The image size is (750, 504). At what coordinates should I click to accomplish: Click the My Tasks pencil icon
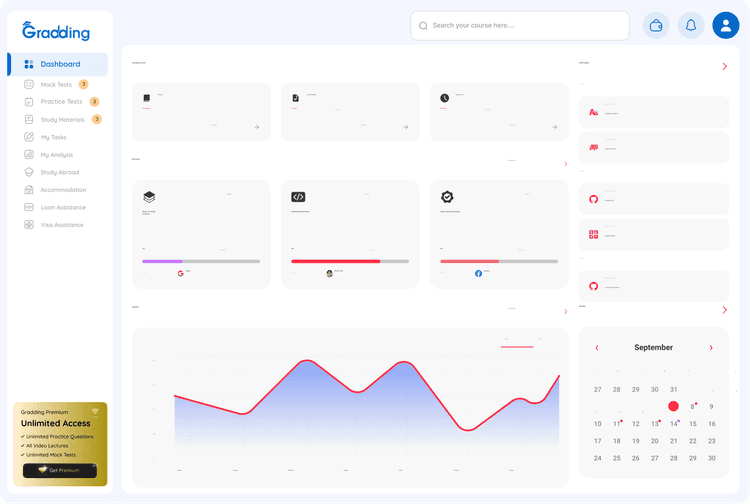29,137
